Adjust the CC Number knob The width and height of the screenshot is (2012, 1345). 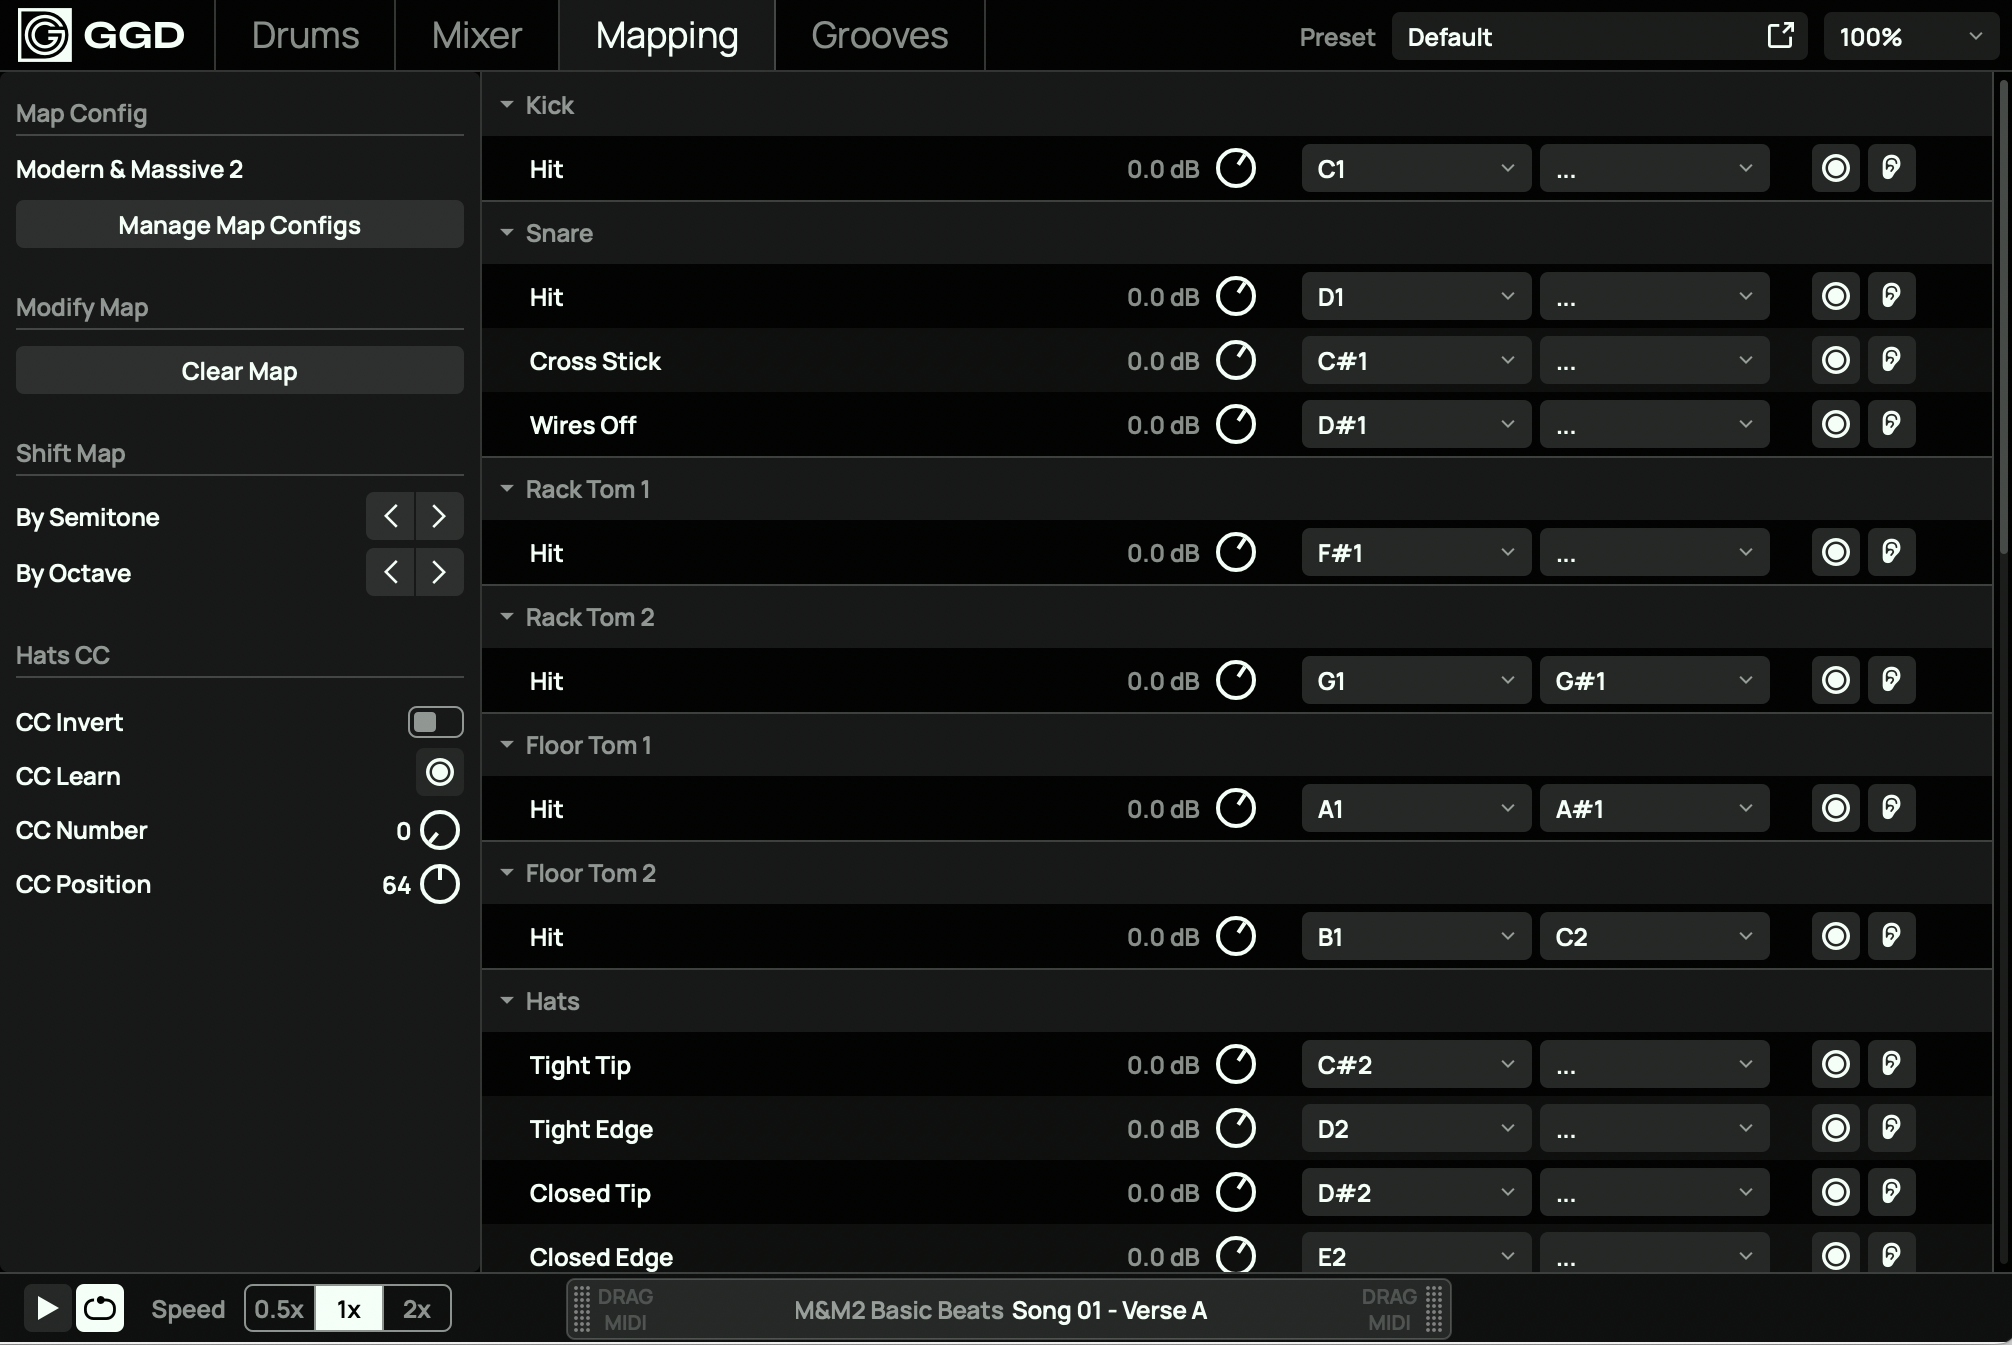[439, 830]
